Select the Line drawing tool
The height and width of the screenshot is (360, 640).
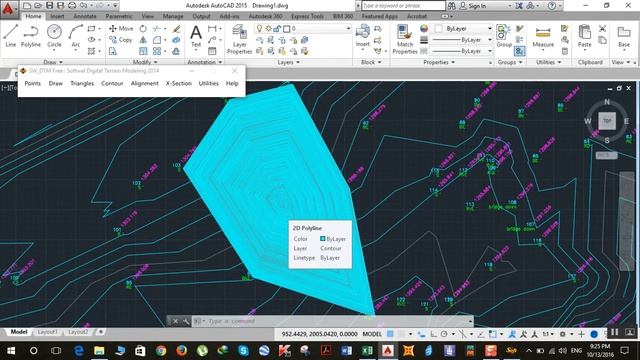point(11,36)
